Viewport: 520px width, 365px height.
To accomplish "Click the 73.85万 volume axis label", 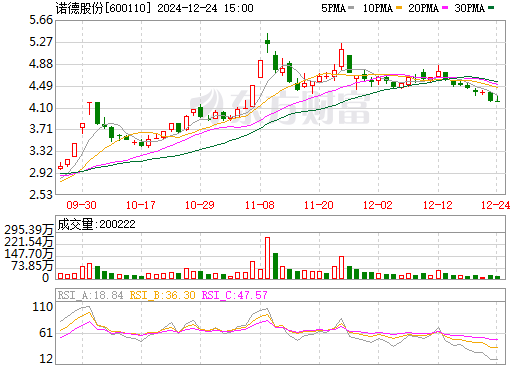I will [32, 266].
